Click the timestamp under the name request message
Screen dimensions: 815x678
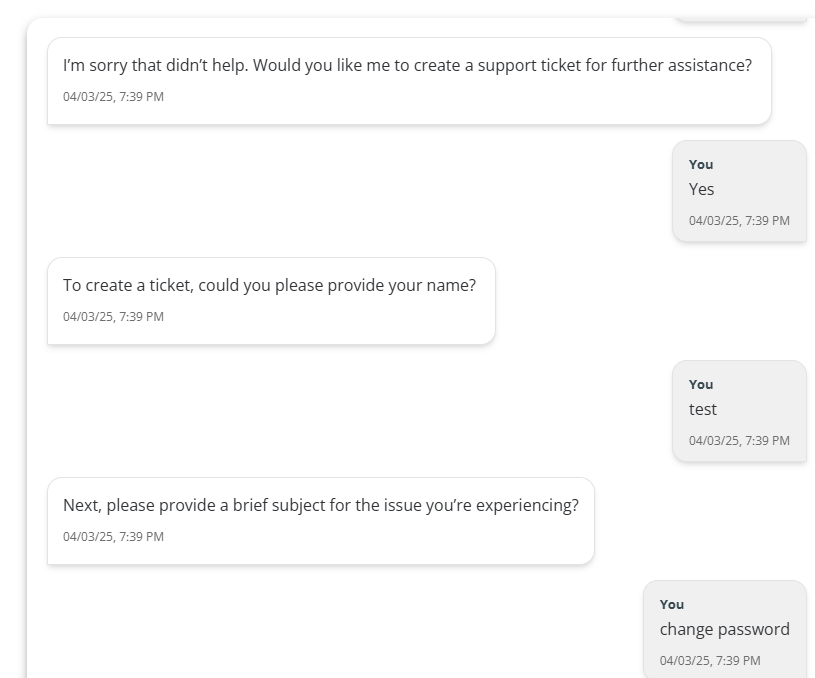point(113,317)
